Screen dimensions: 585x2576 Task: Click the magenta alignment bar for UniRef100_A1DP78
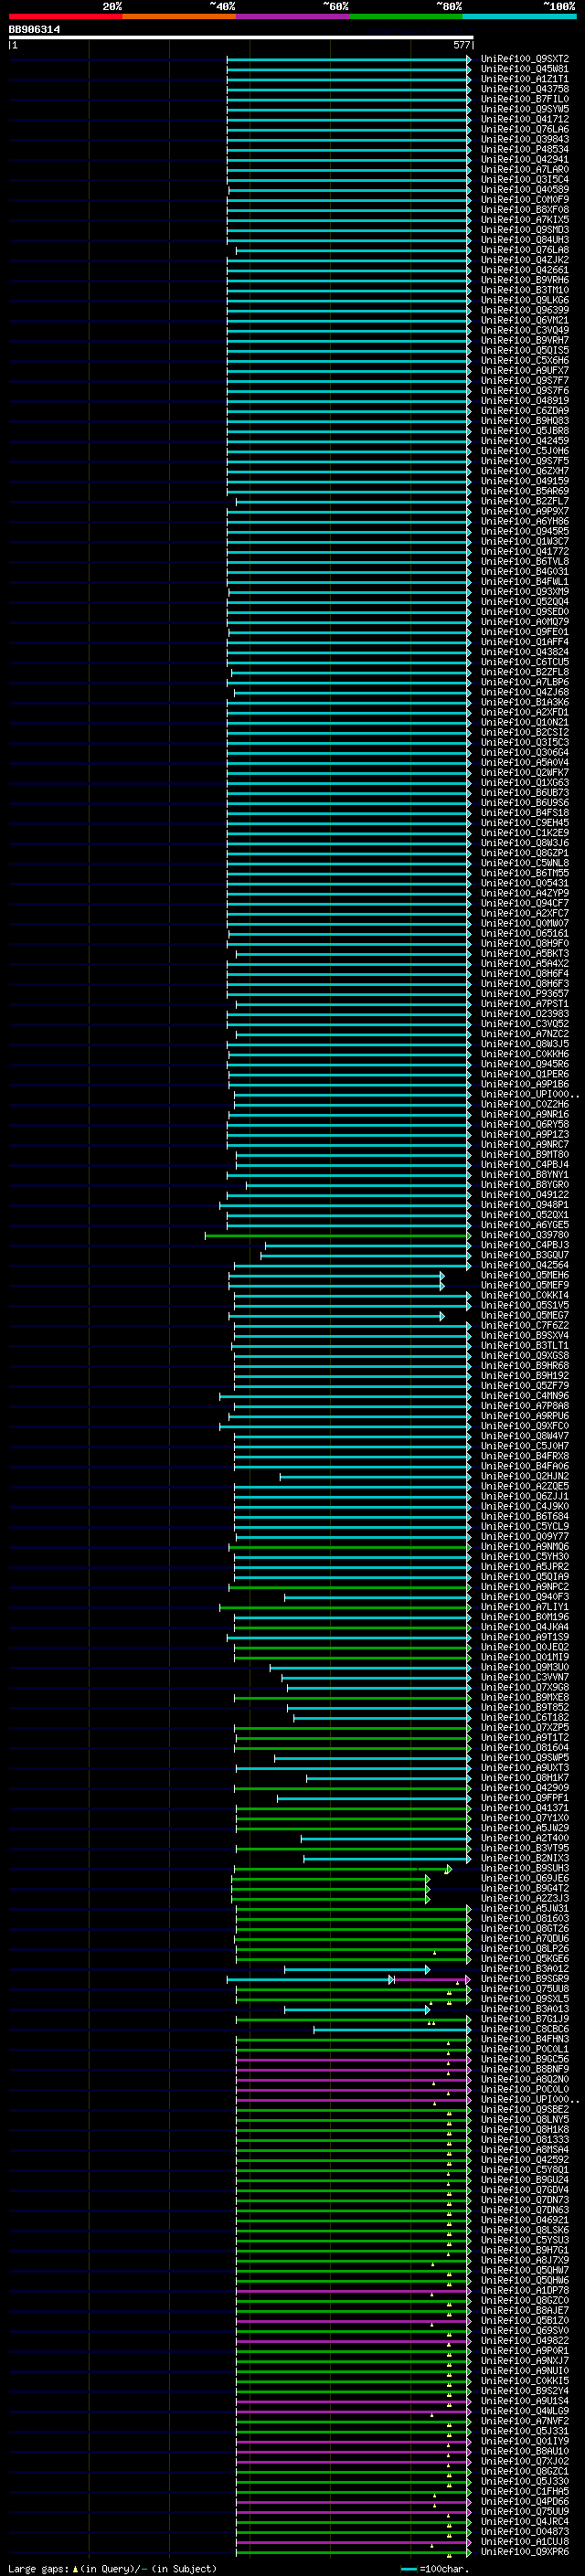click(x=353, y=2290)
